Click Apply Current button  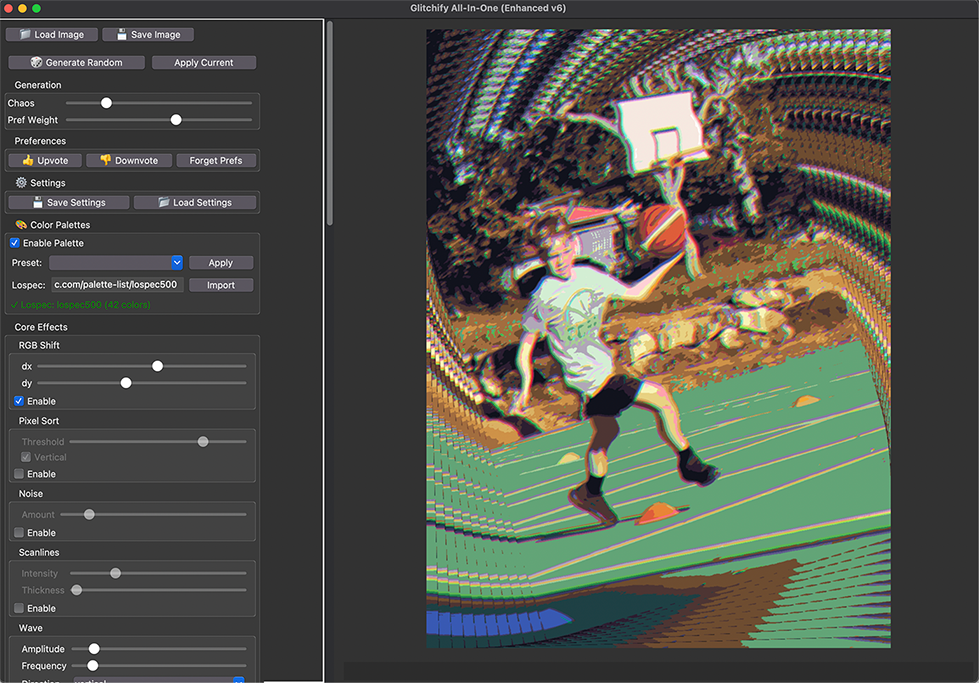pos(204,62)
